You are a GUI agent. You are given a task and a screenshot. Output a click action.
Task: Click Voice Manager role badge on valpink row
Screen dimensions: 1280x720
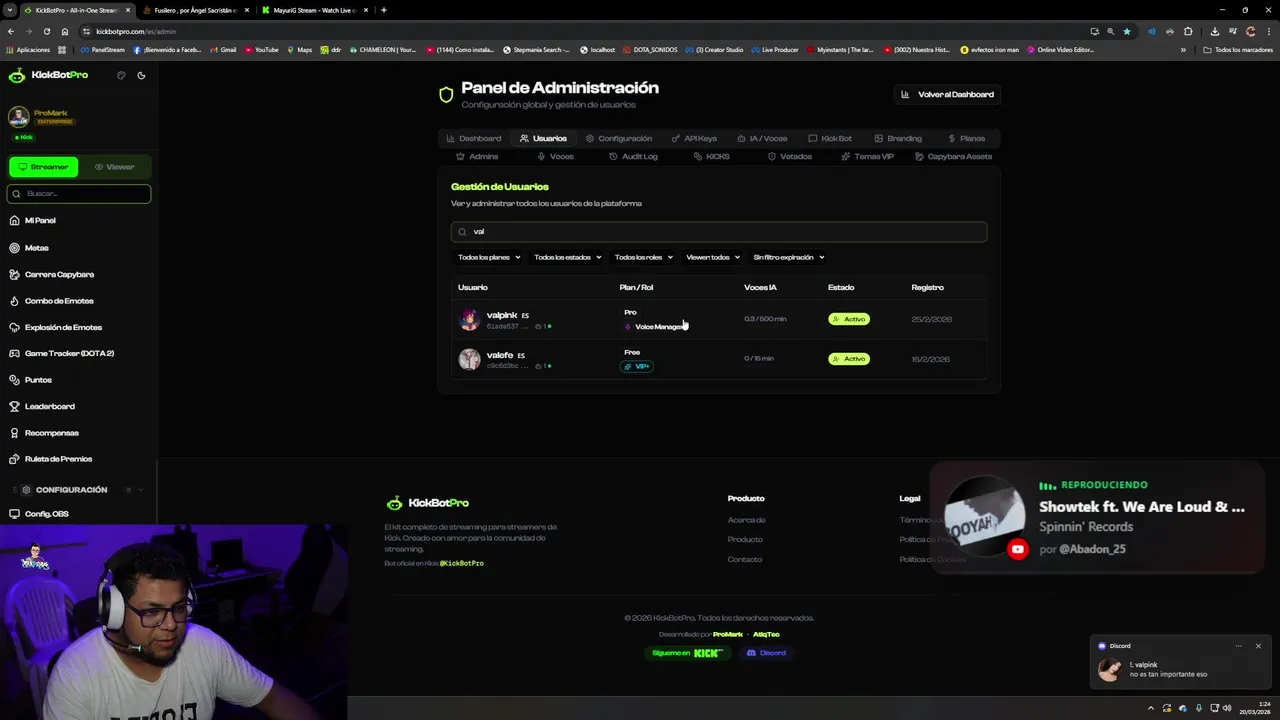point(655,327)
